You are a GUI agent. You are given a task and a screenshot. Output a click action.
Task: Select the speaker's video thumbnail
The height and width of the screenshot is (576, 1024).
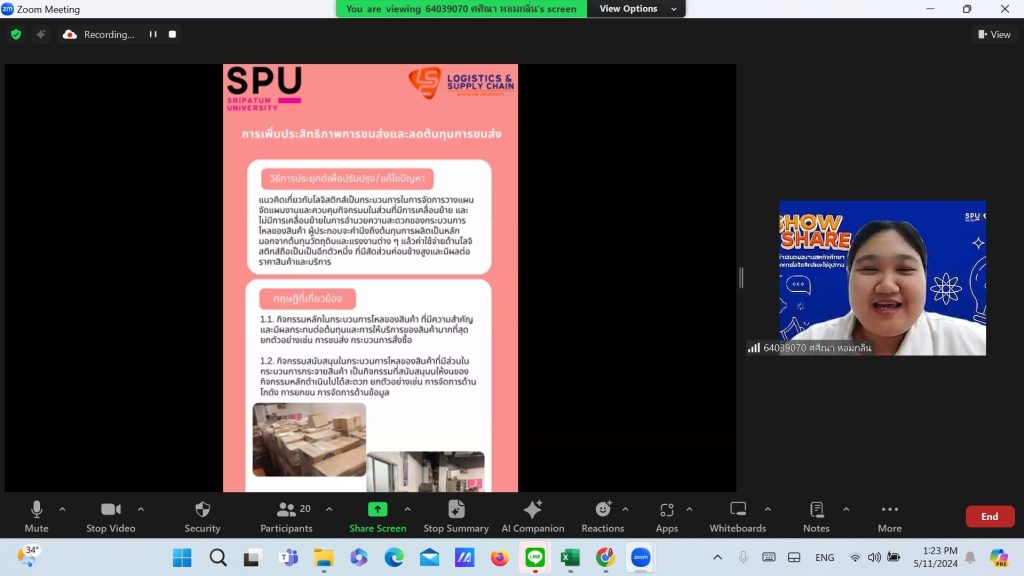click(x=882, y=278)
